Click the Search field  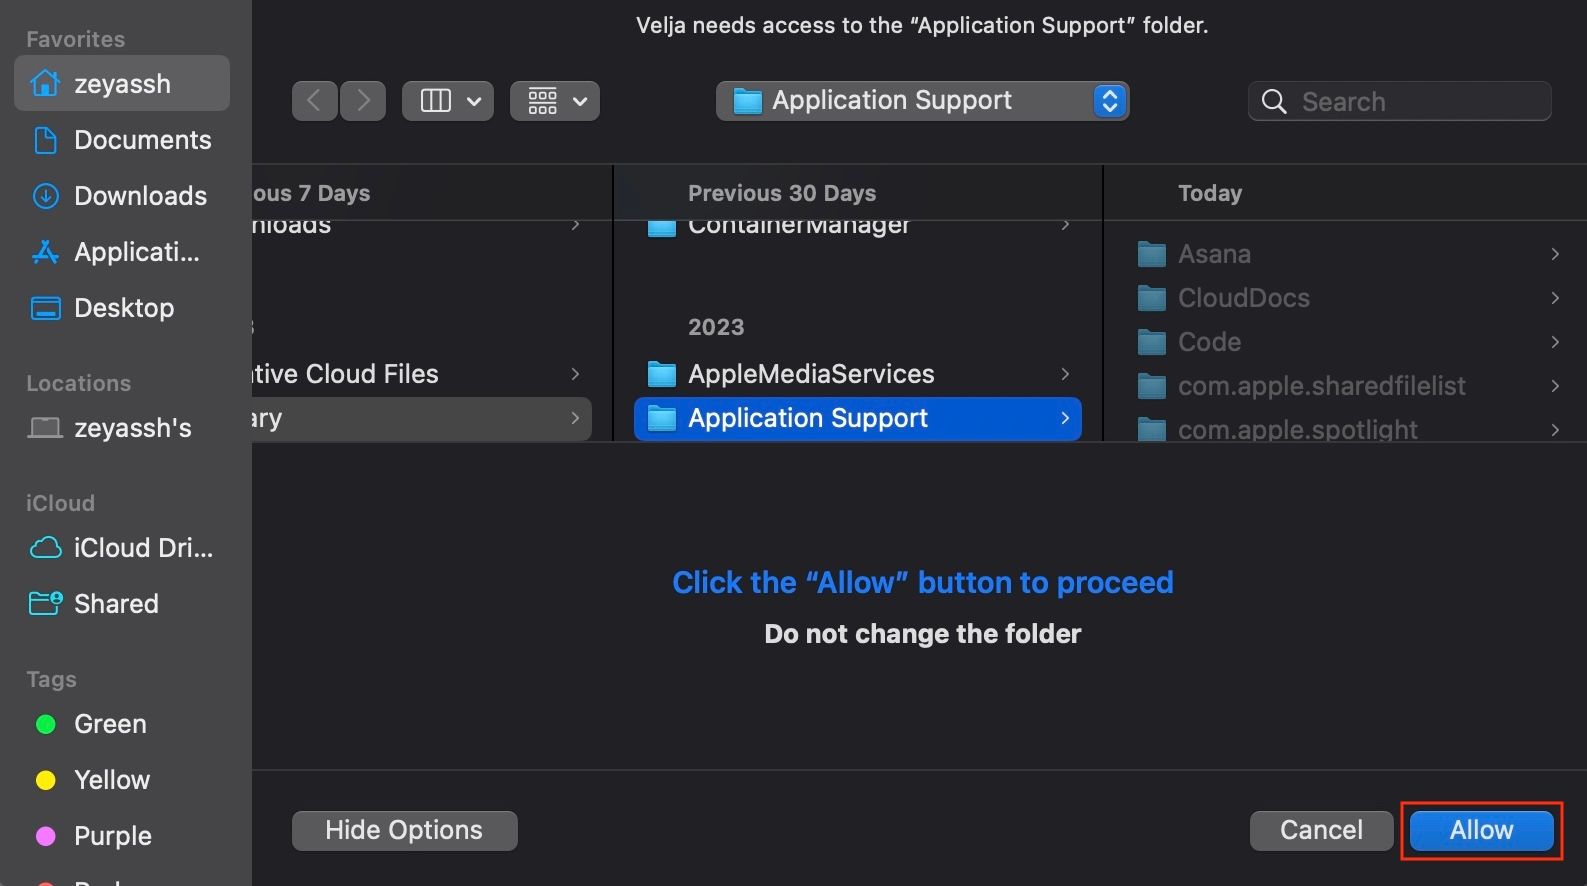[x=1400, y=101]
